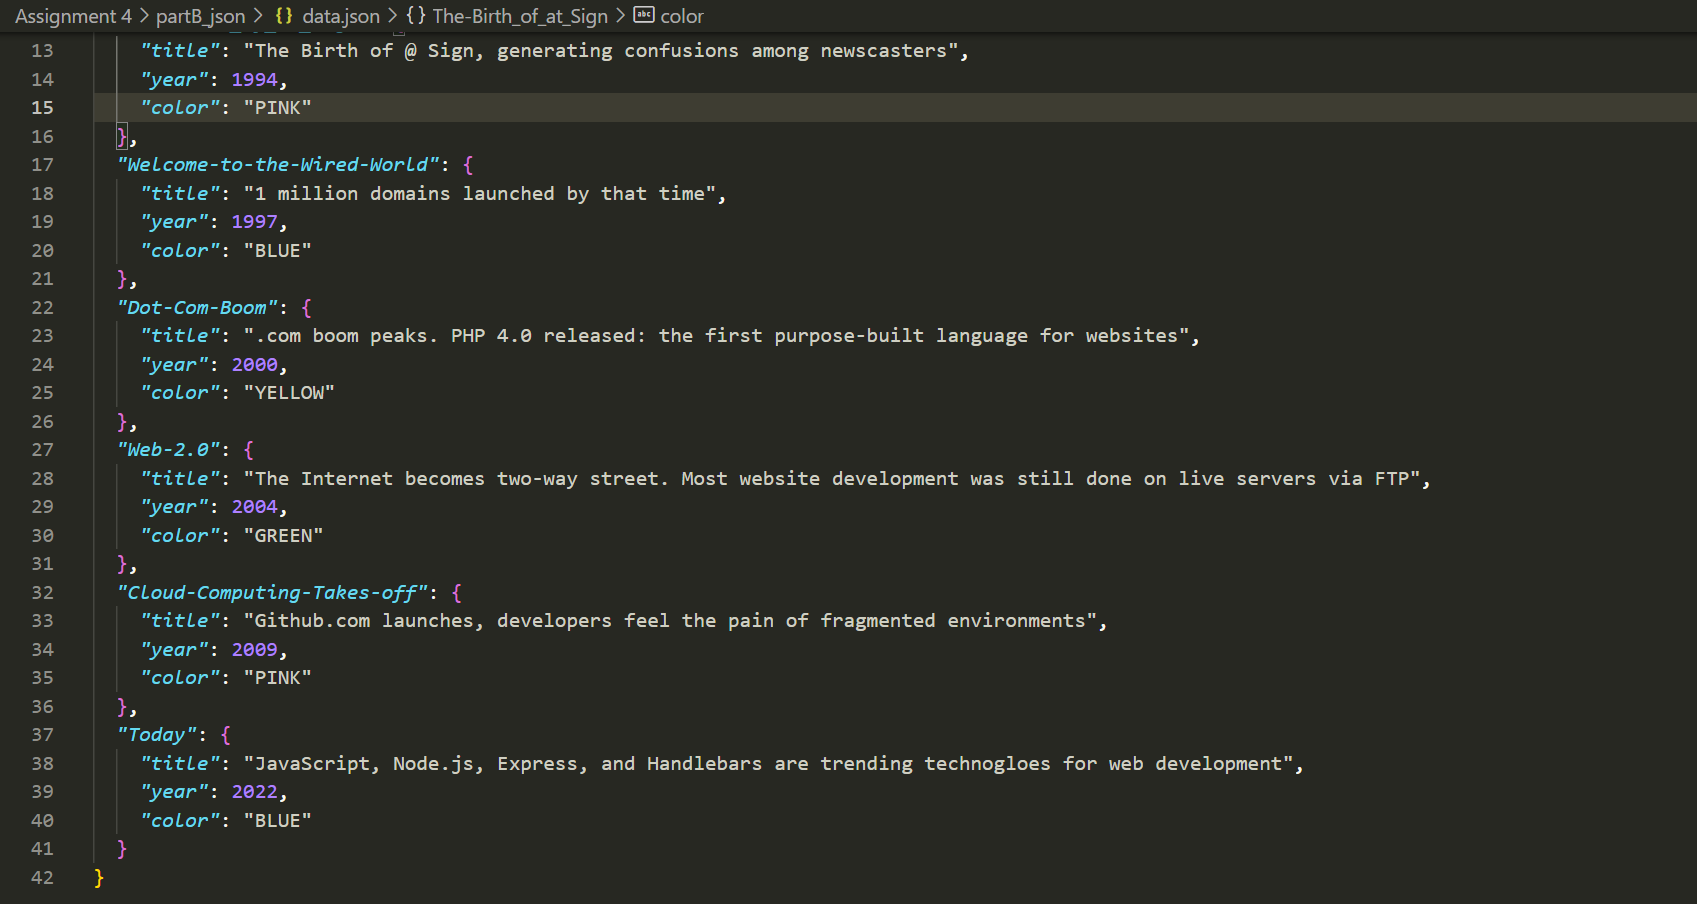Click the closing brace on line 42
The width and height of the screenshot is (1697, 904).
pos(99,877)
